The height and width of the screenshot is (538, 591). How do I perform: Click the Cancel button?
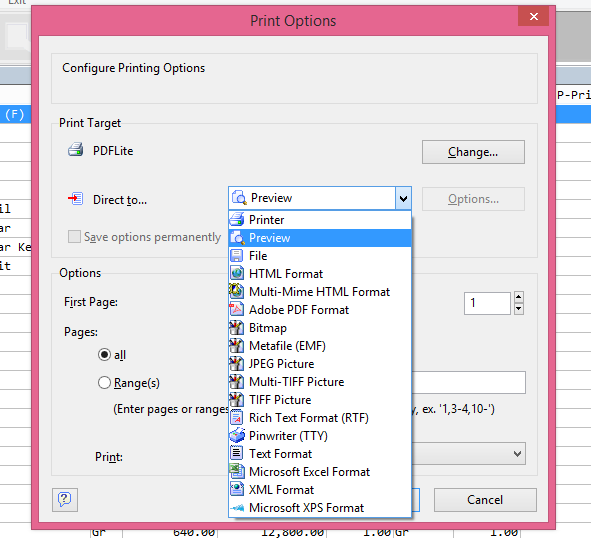(485, 500)
